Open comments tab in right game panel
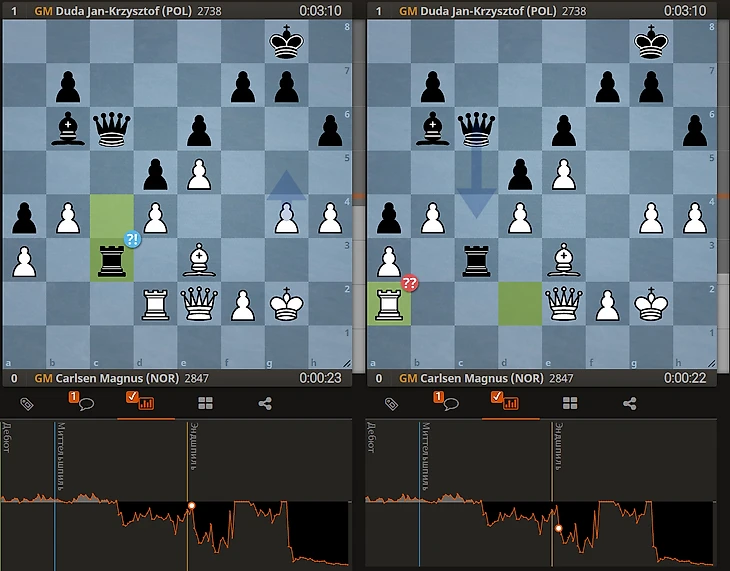The image size is (730, 571). point(446,401)
